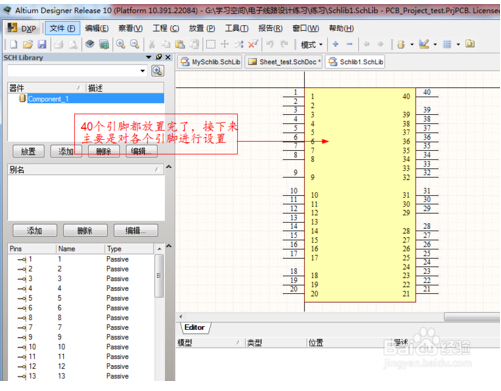Click the undo arrow toolbar icon
This screenshot has width=501, height=391.
click(270, 44)
